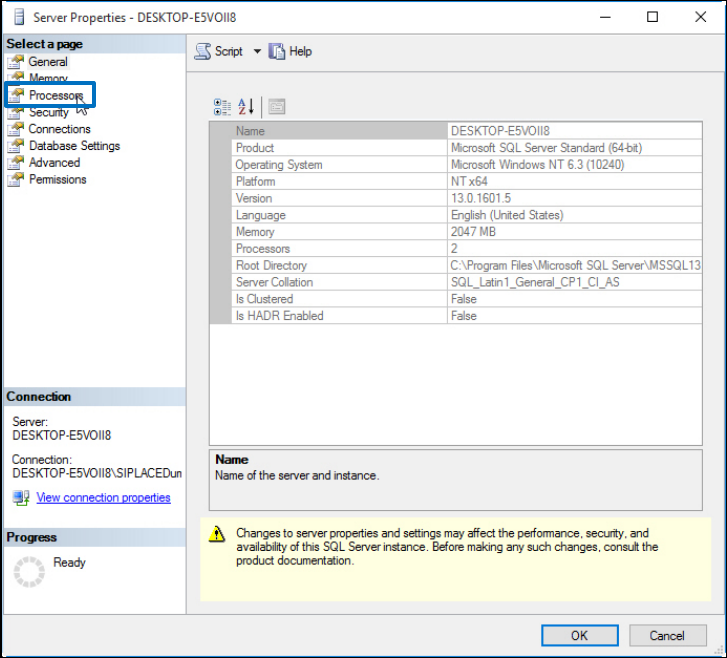The height and width of the screenshot is (658, 727).
Task: Click the Connections page icon
Action: [x=16, y=129]
